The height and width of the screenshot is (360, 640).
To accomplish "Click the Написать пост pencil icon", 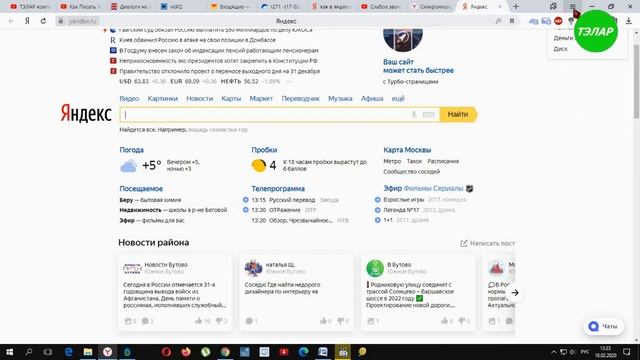I will point(464,243).
